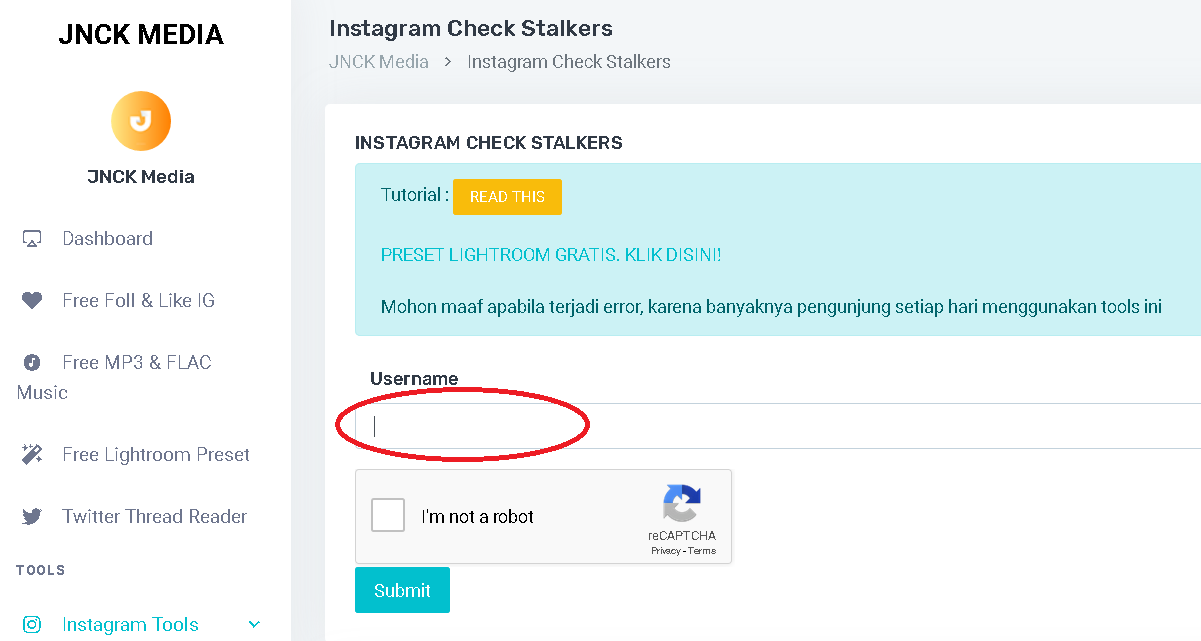Click the Submit button

click(x=402, y=590)
